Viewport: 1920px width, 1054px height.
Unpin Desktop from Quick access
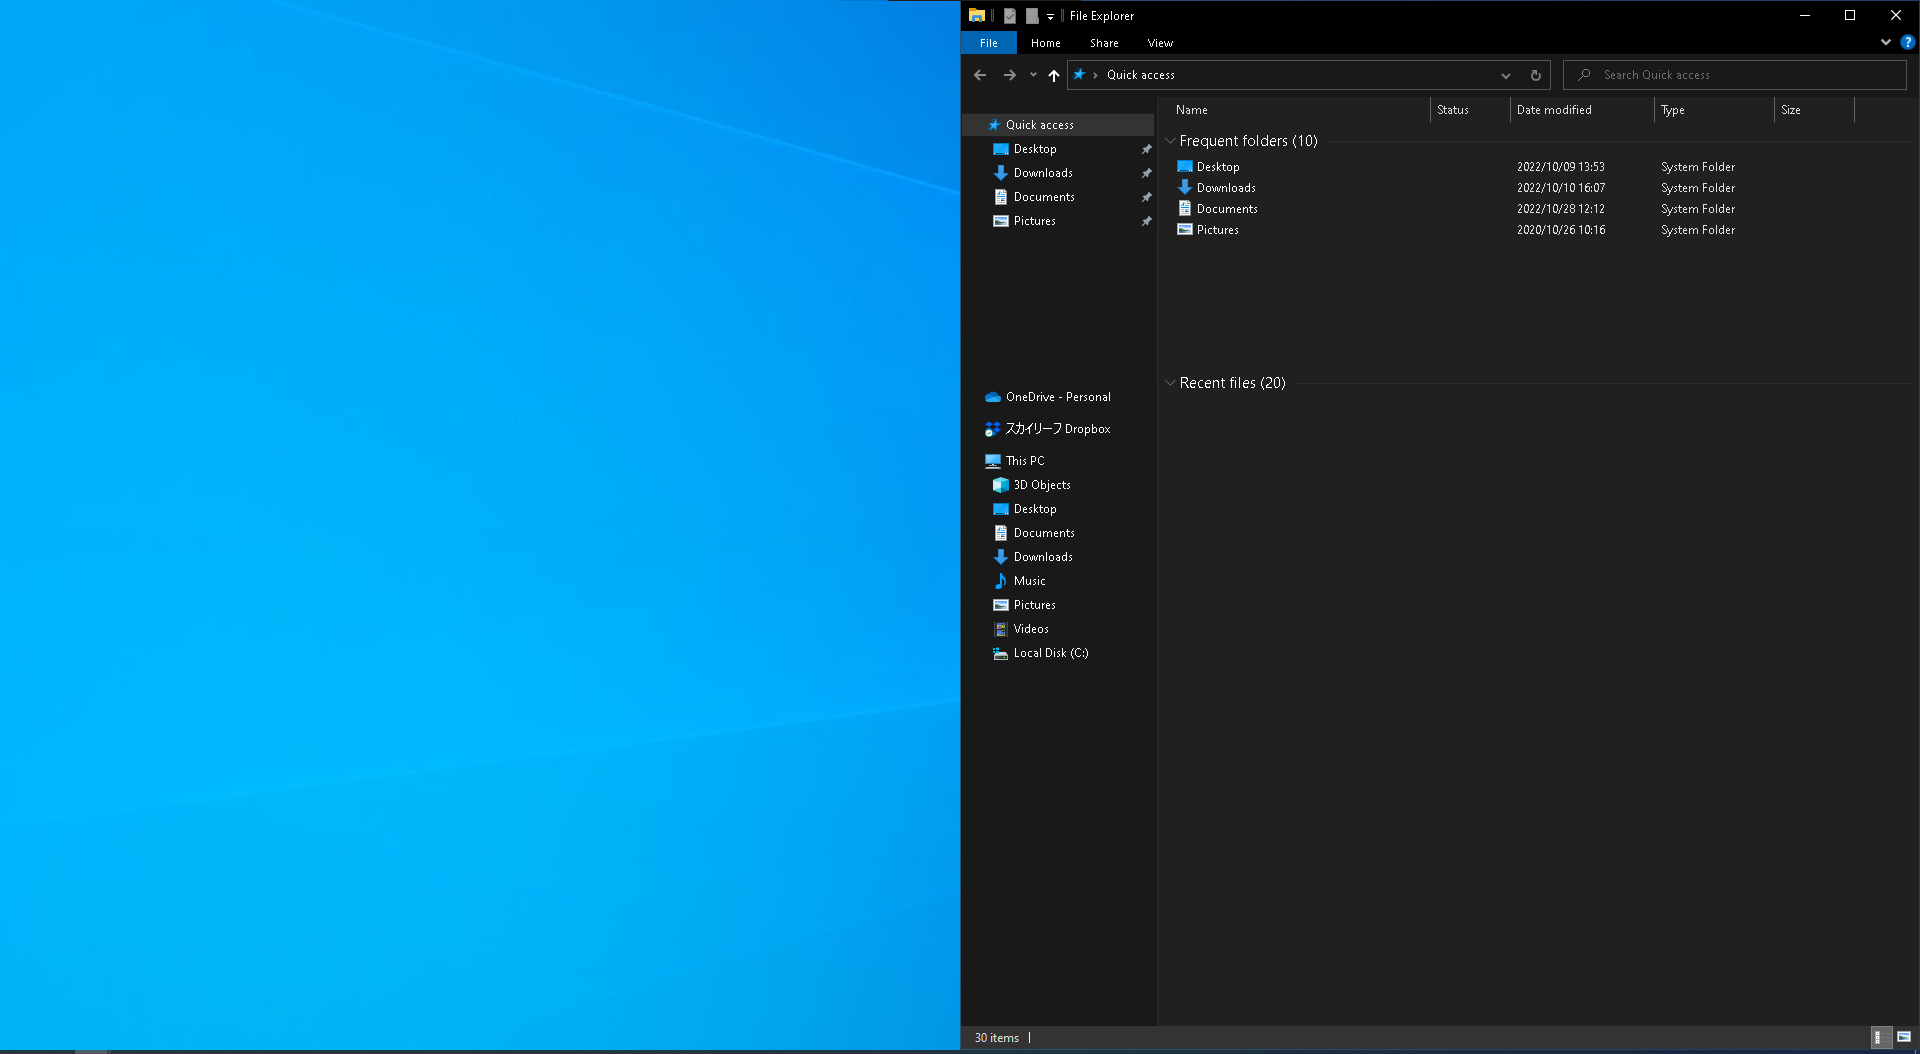[1146, 148]
